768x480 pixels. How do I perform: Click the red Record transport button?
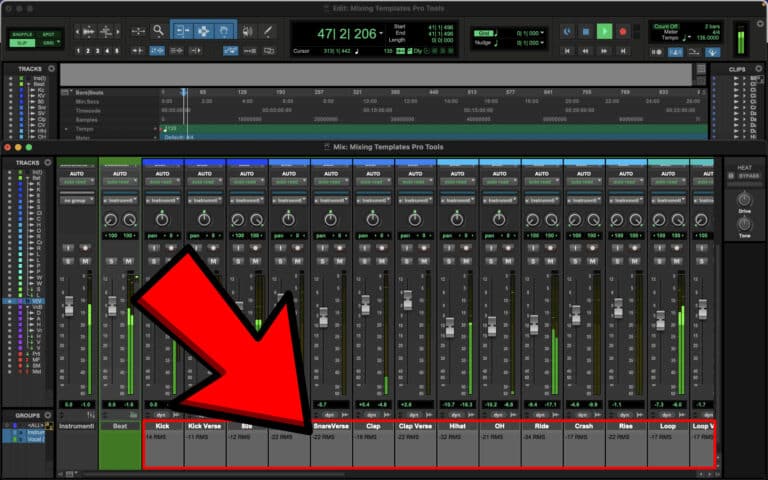click(x=623, y=32)
